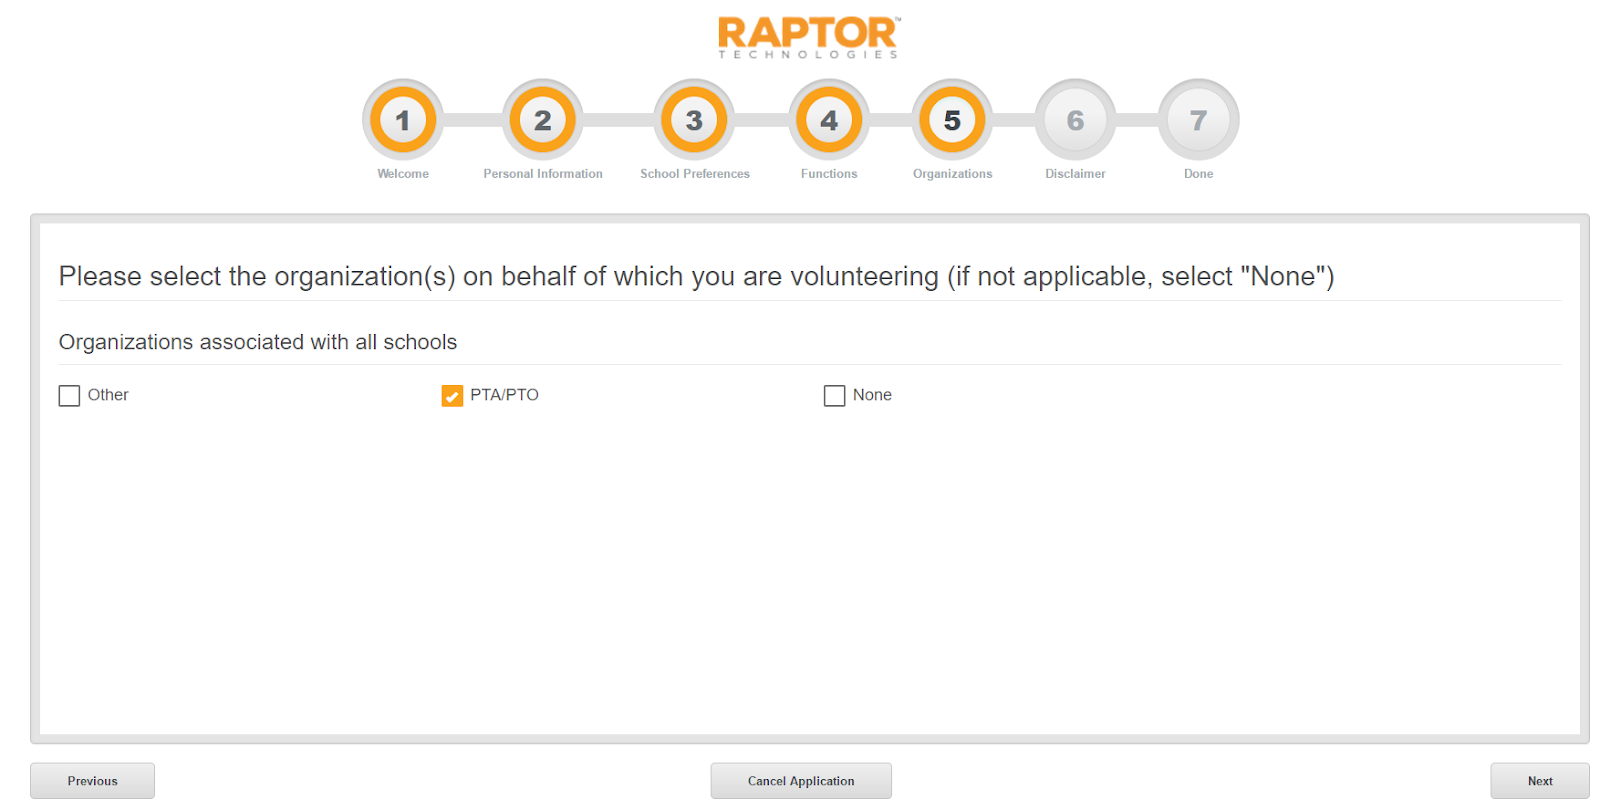Screen dimensions: 1600x810
Task: Select step 6 Disclaimer circle
Action: tap(1075, 120)
